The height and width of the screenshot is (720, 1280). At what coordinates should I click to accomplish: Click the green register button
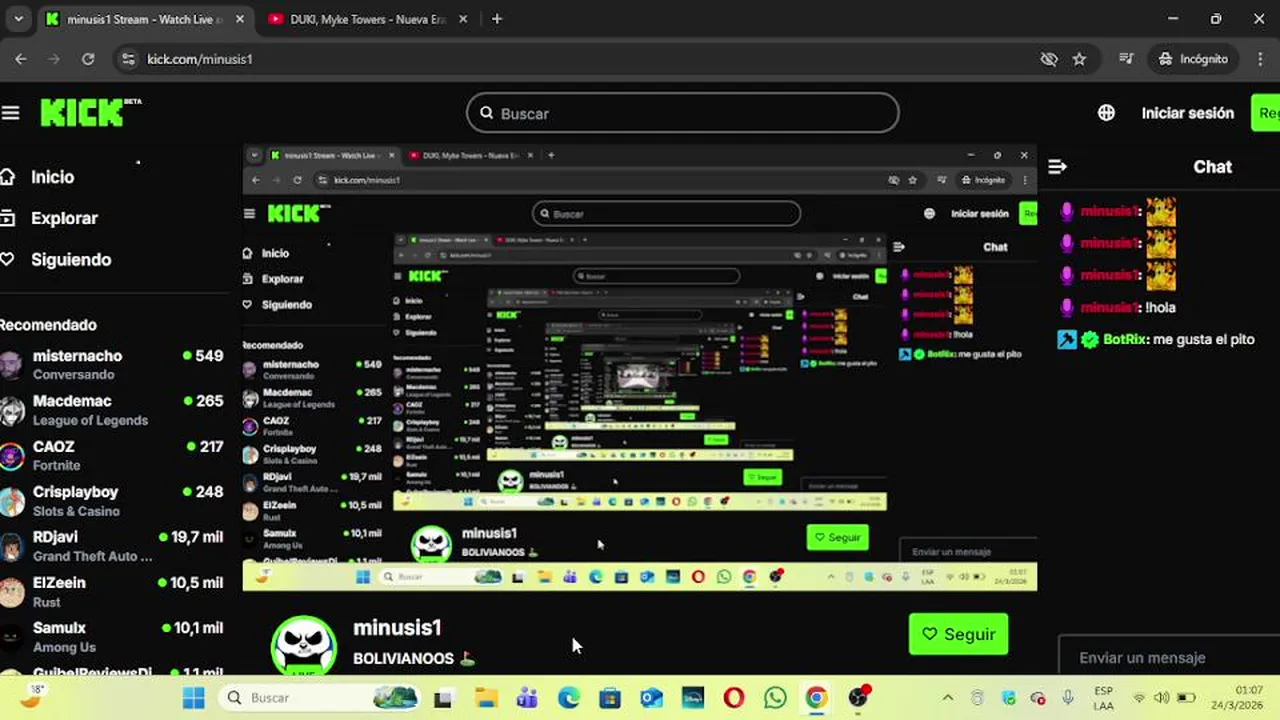[x=1265, y=113]
